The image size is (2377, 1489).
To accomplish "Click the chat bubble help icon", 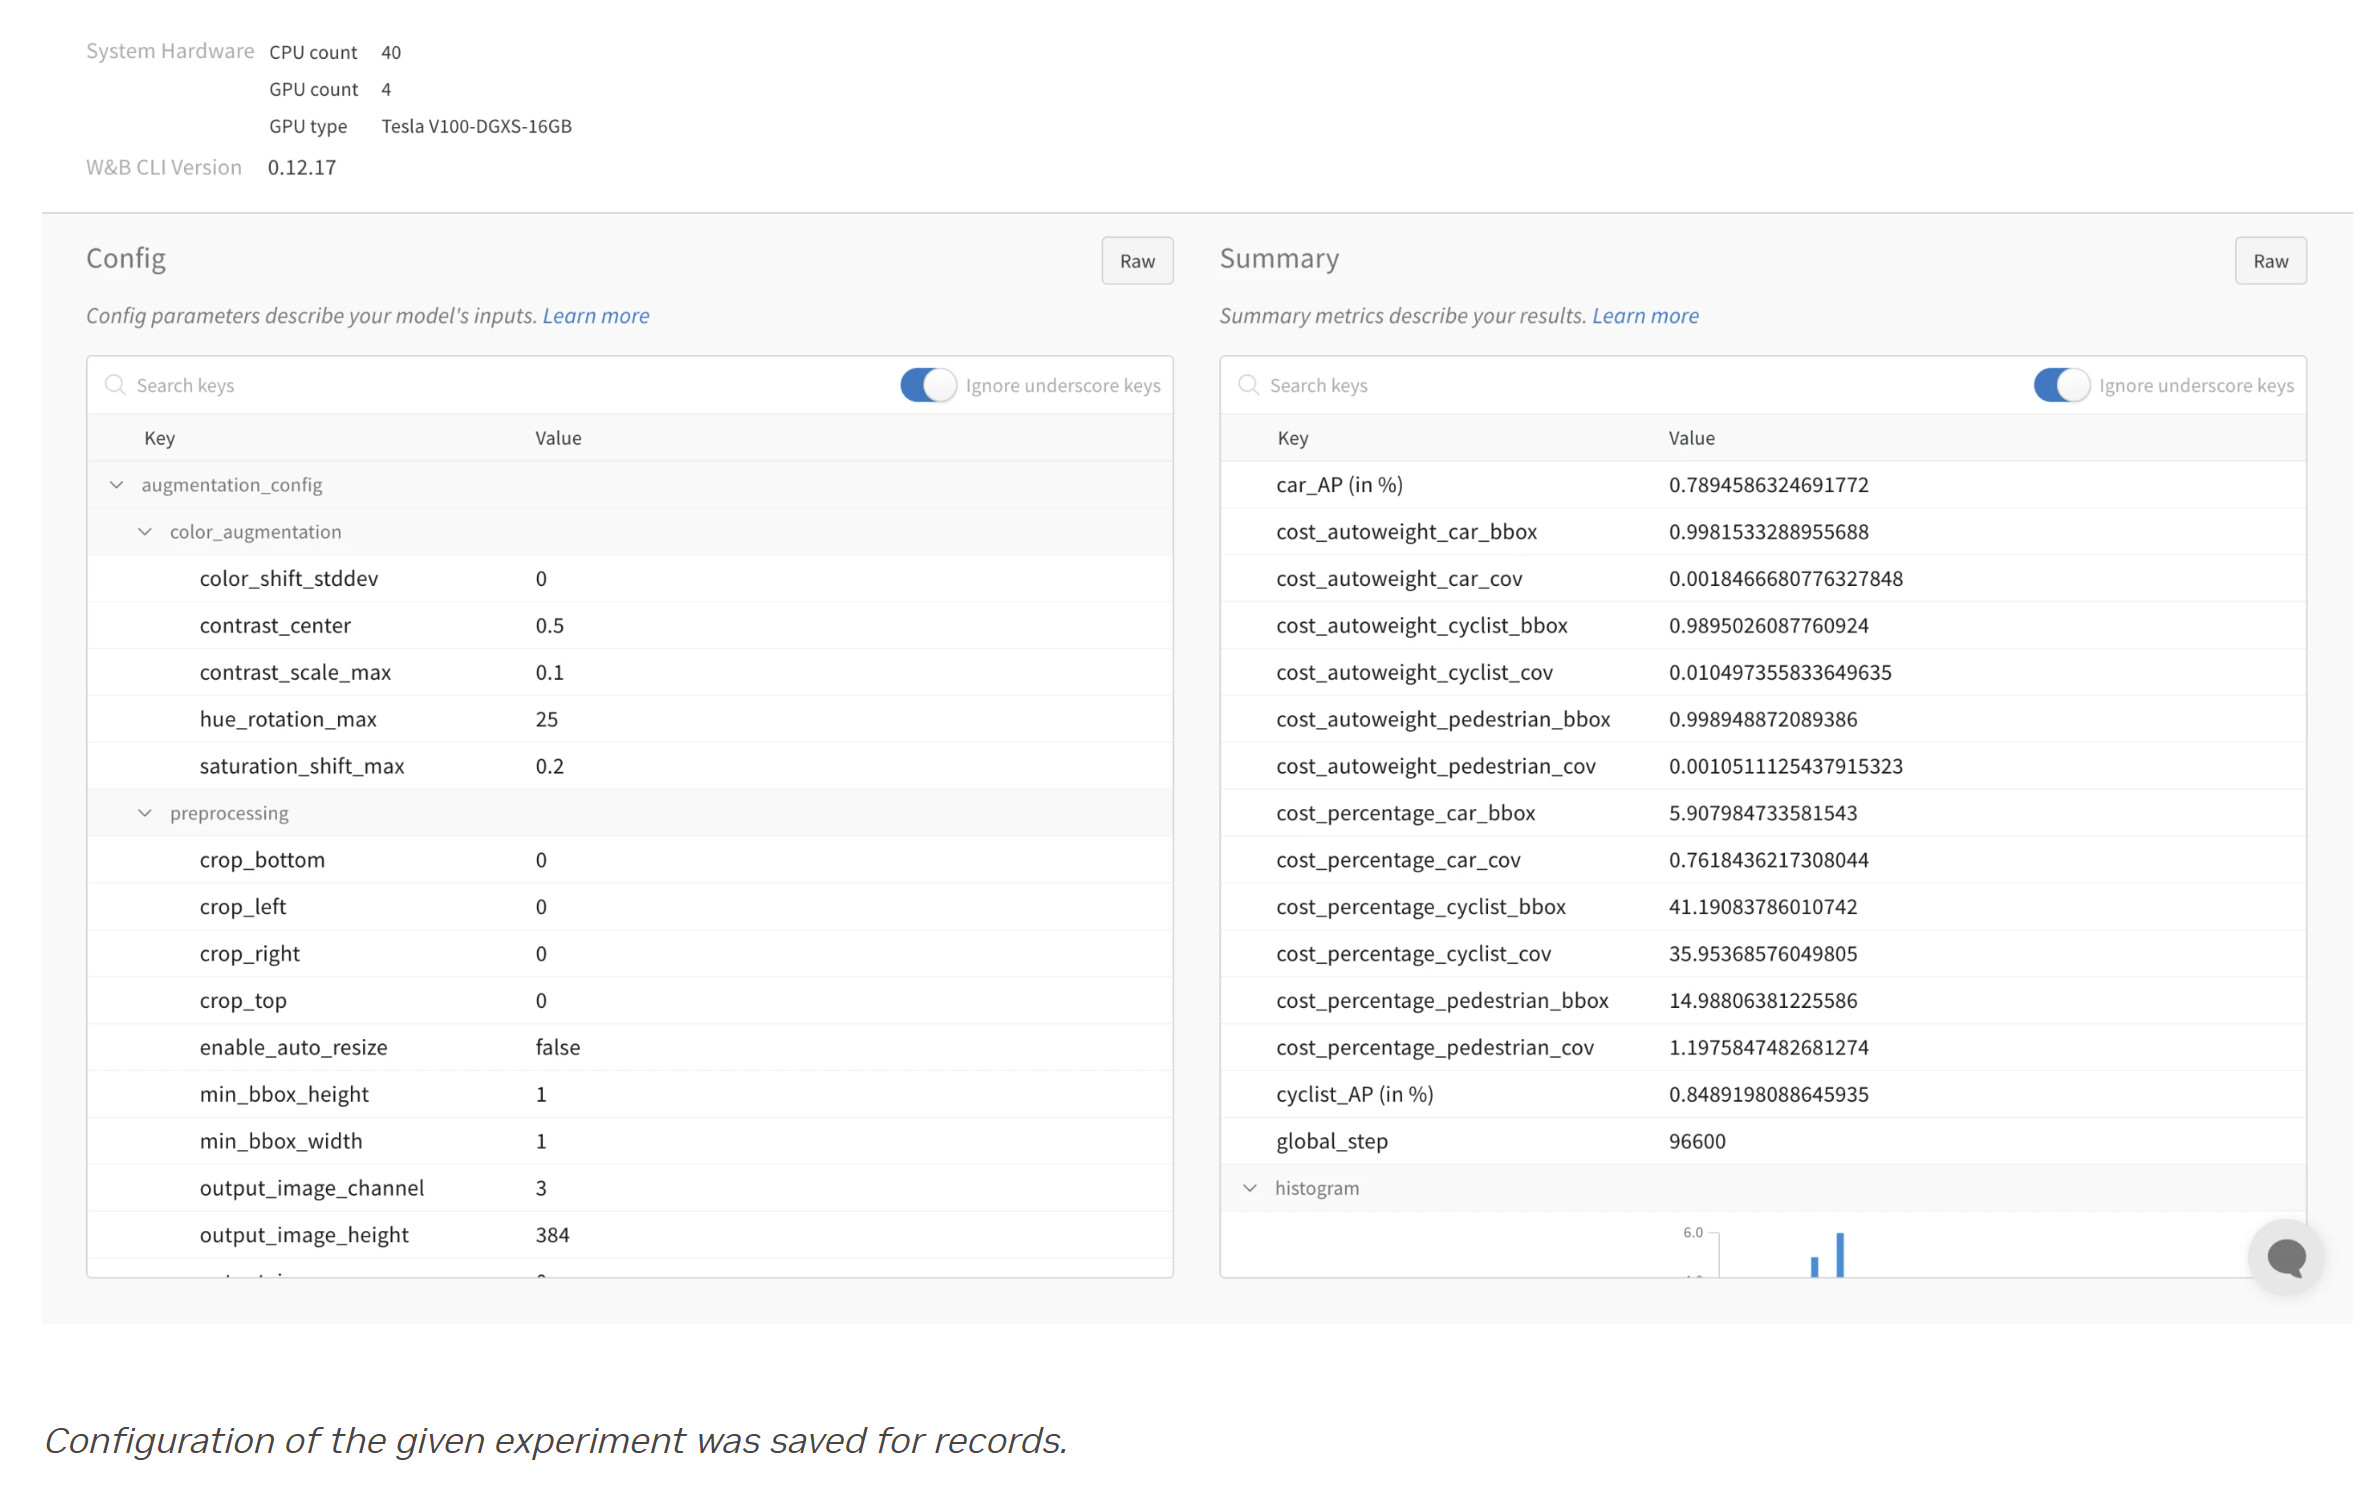I will click(2285, 1257).
